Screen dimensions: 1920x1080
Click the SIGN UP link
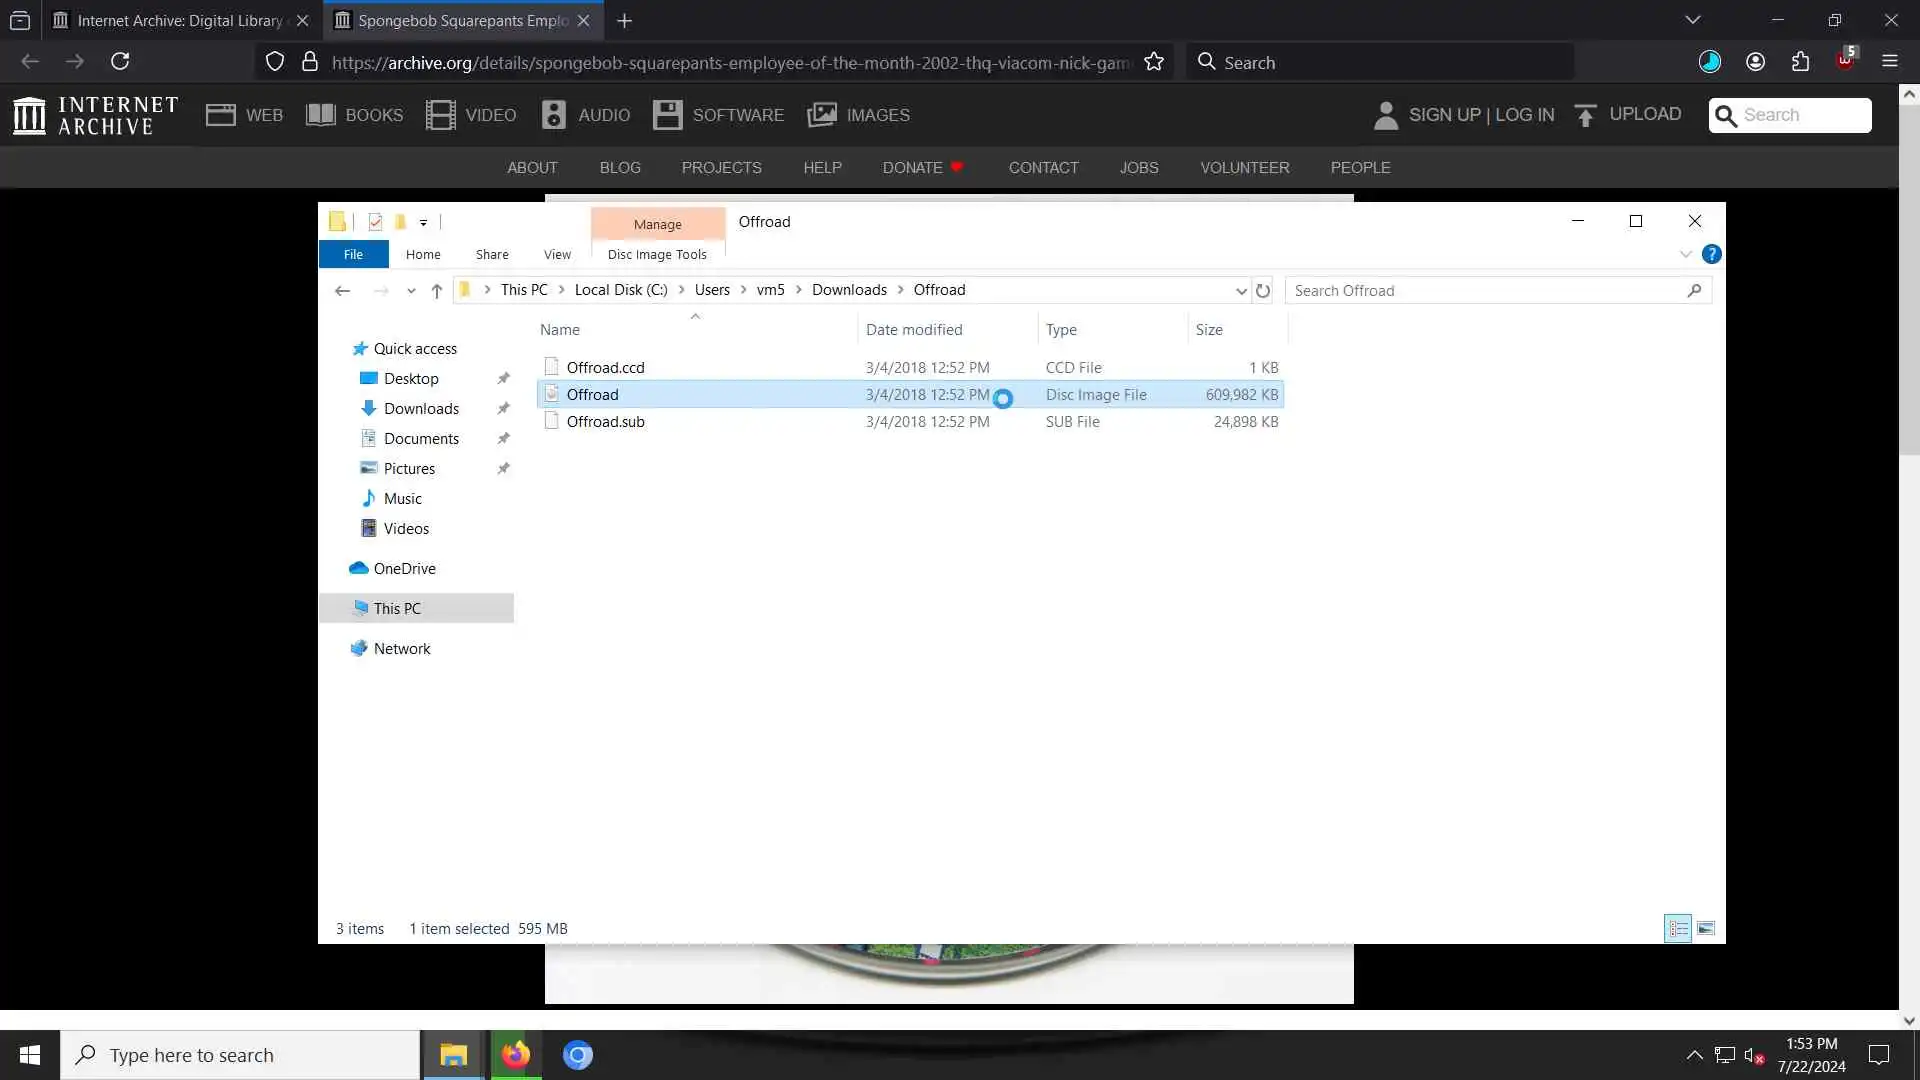[x=1444, y=115]
